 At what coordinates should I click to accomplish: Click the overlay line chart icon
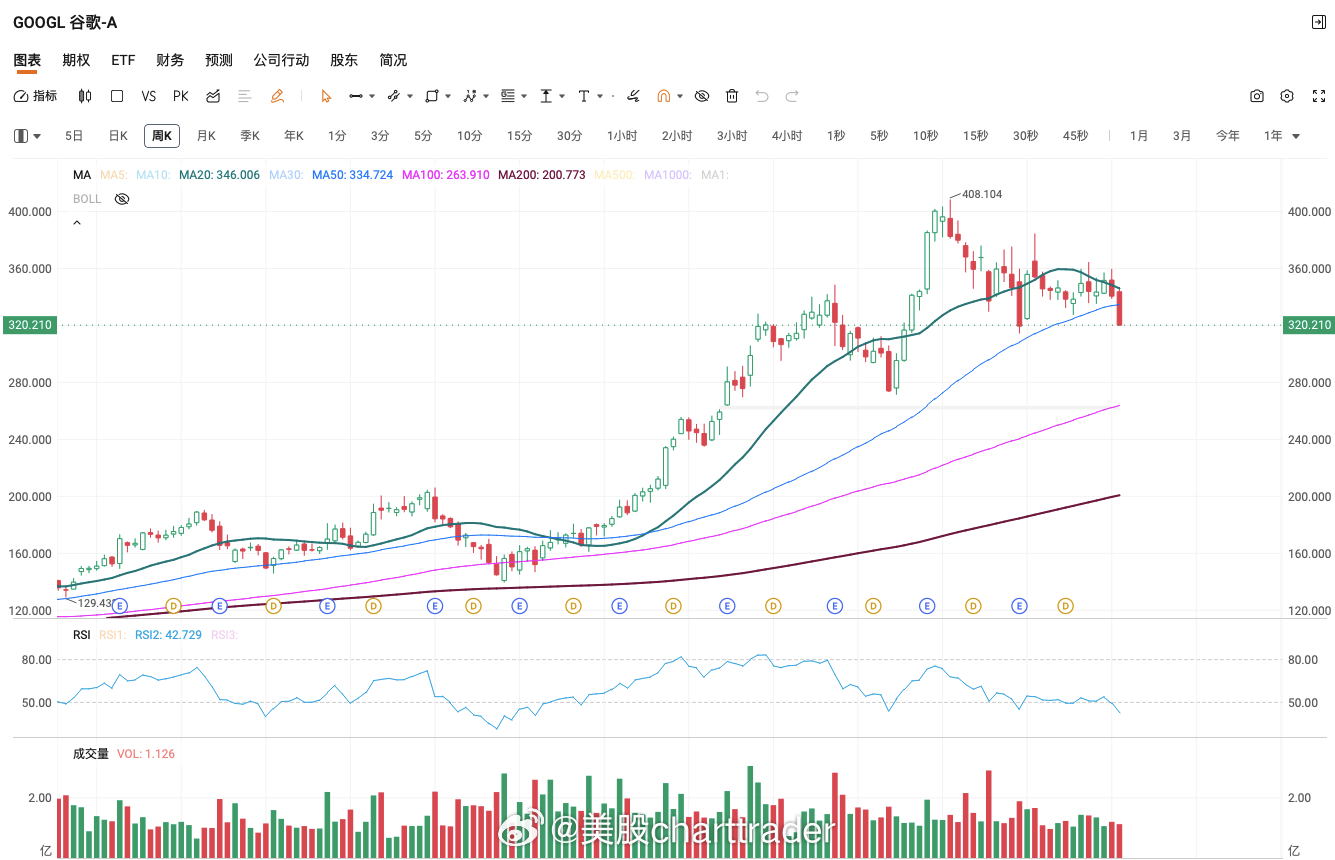(x=213, y=96)
